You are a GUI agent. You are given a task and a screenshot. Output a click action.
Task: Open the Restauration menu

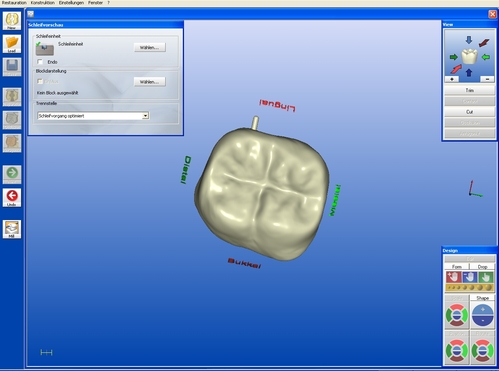pos(14,3)
